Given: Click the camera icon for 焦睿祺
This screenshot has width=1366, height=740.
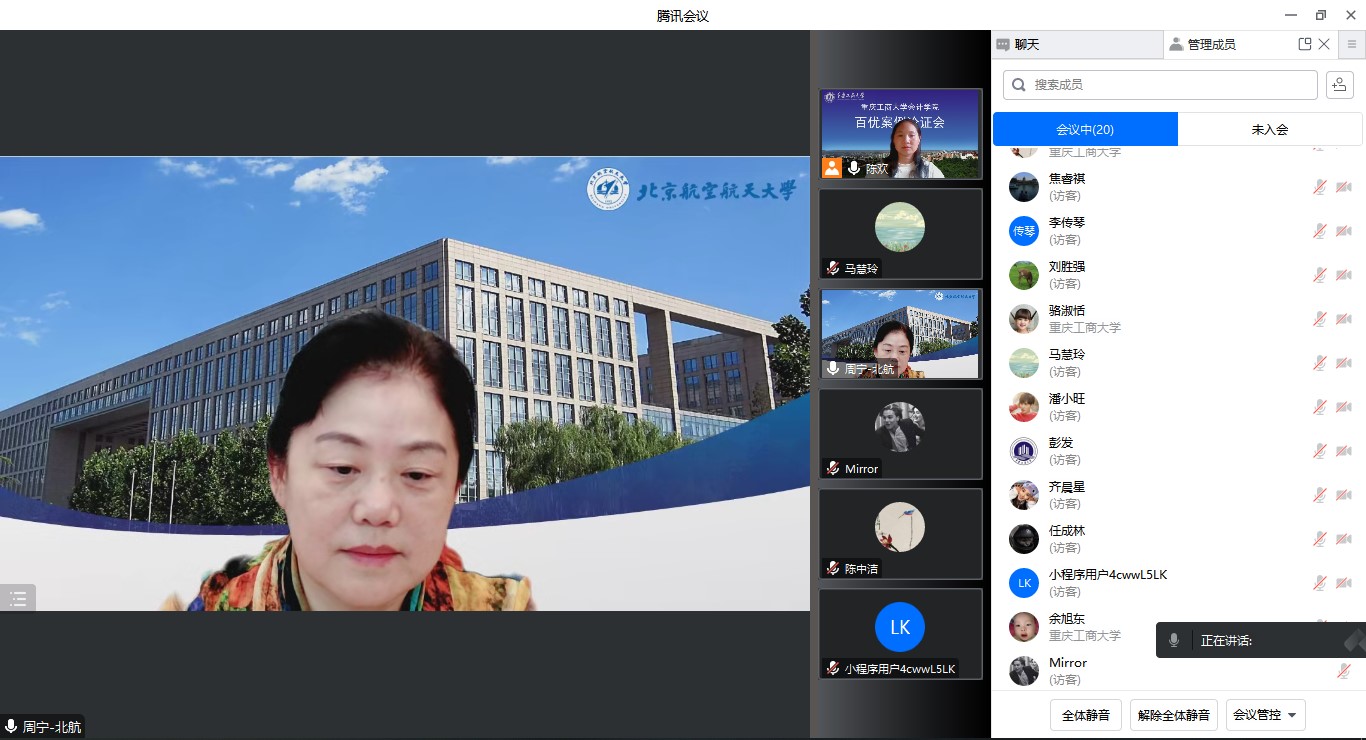Looking at the screenshot, I should tap(1343, 187).
